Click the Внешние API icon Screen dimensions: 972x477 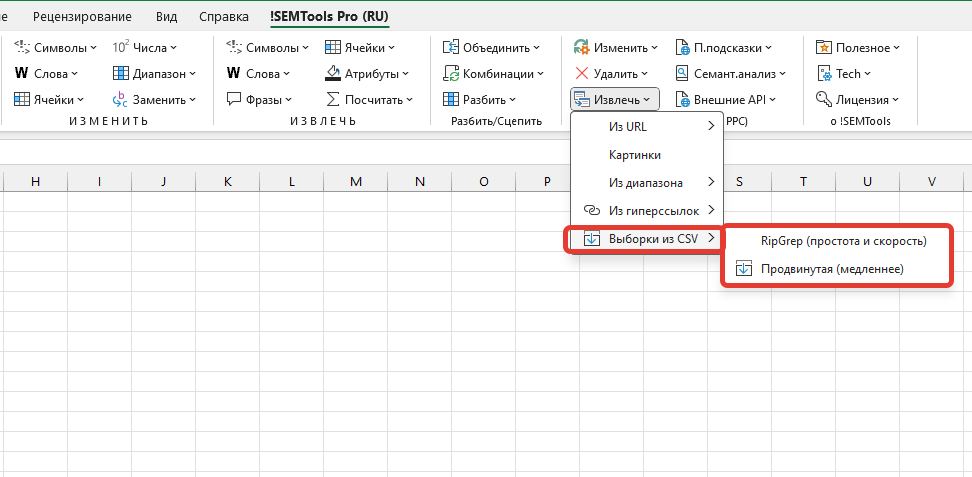point(683,99)
